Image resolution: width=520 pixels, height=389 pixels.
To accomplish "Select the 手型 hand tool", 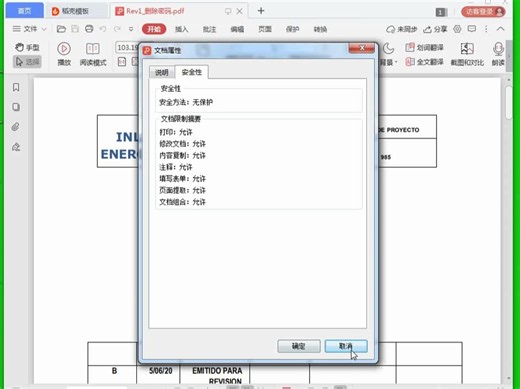I will pos(27,47).
